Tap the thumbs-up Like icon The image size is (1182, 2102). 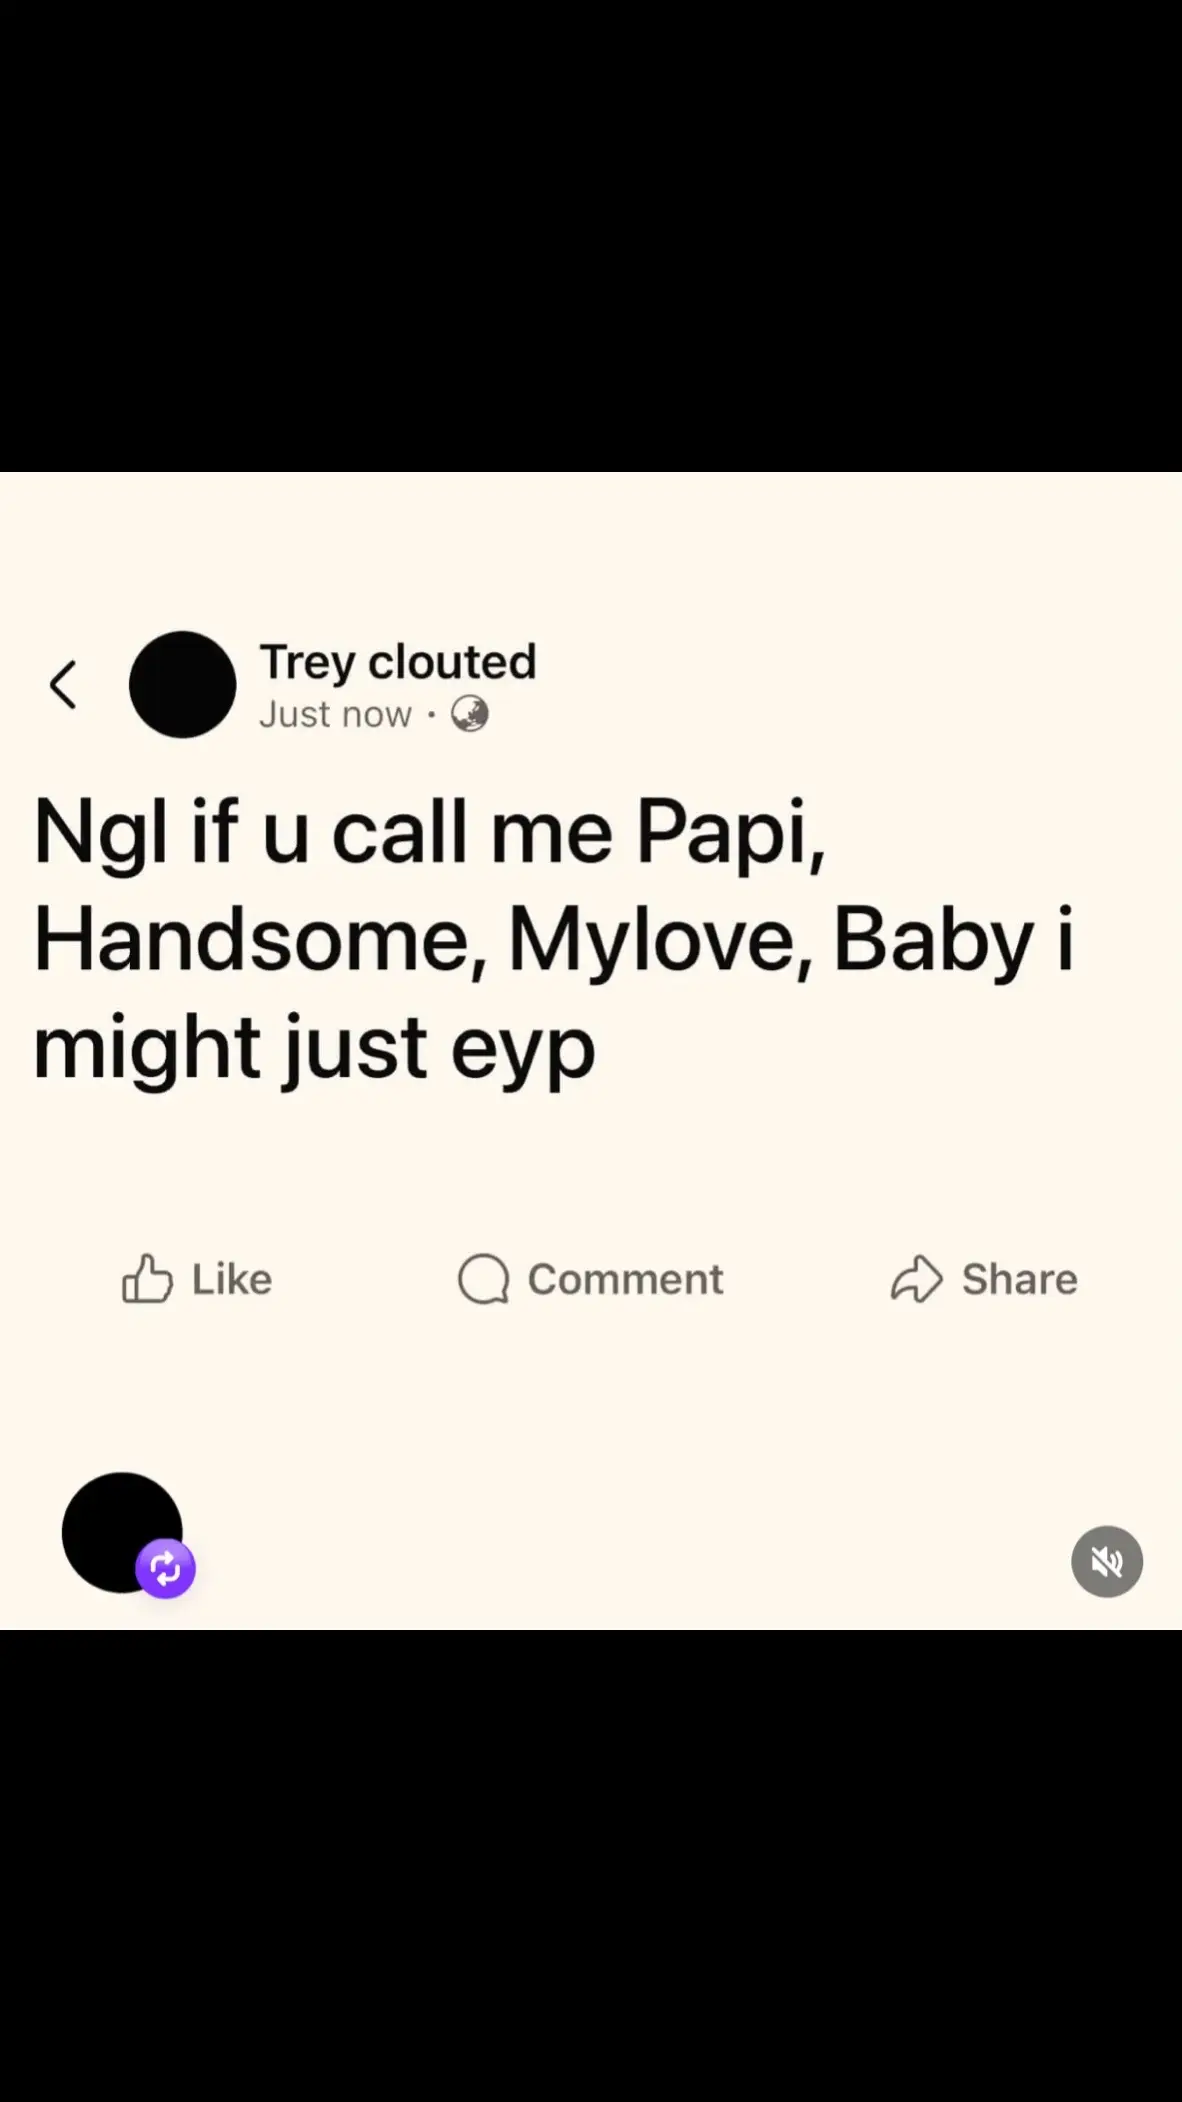coord(147,1279)
